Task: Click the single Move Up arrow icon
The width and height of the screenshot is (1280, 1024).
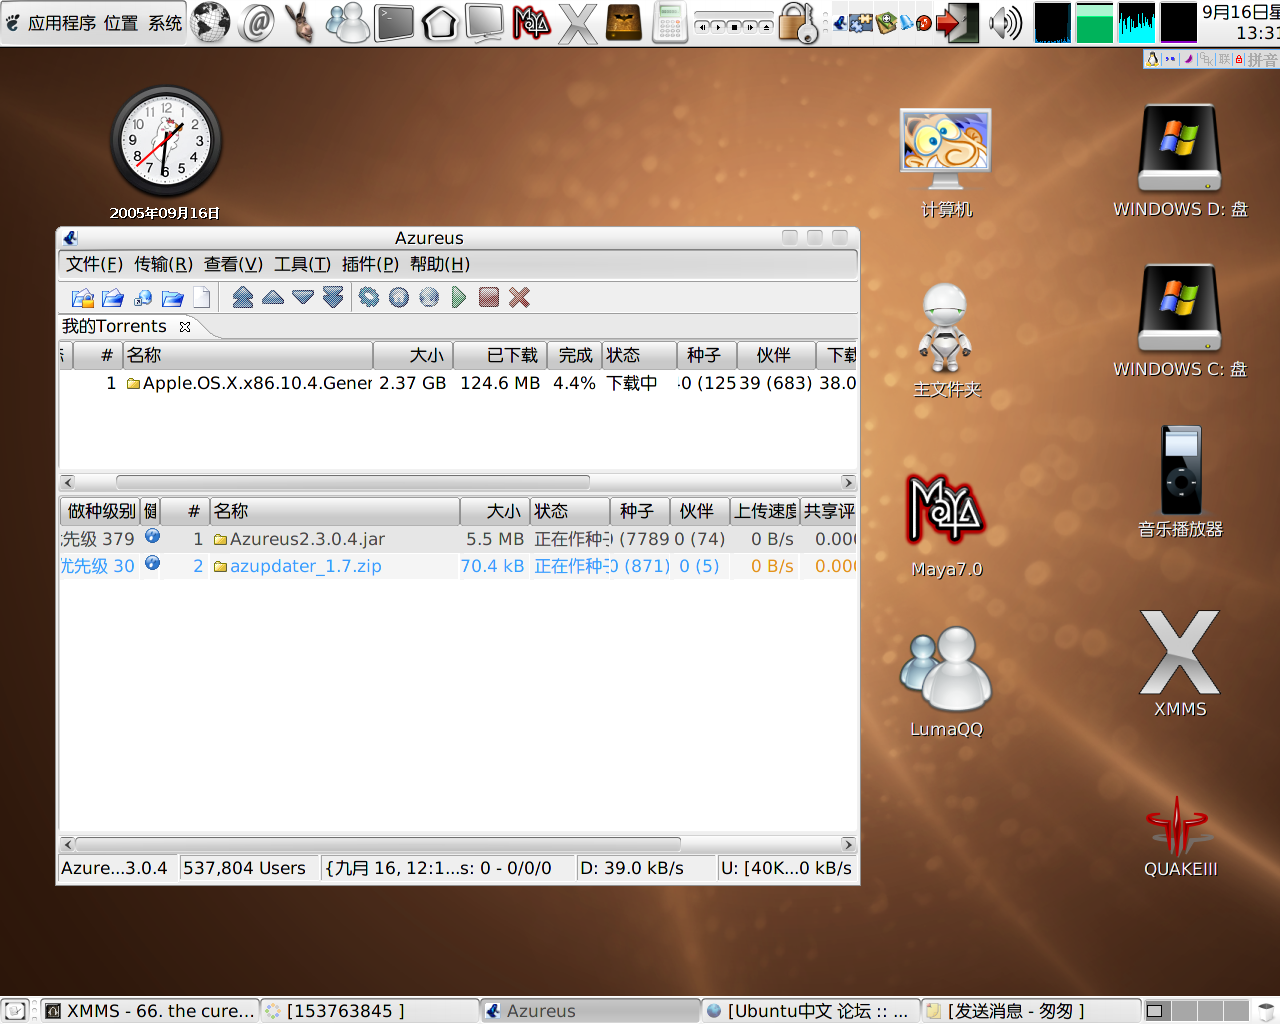Action: 273,297
